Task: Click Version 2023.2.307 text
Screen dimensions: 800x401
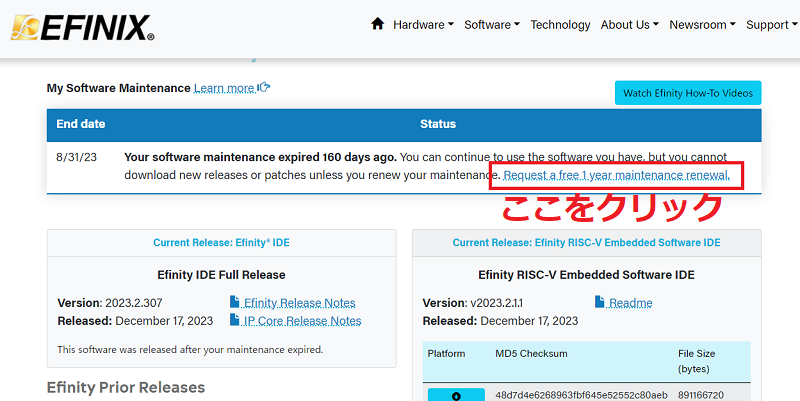Action: [x=110, y=303]
